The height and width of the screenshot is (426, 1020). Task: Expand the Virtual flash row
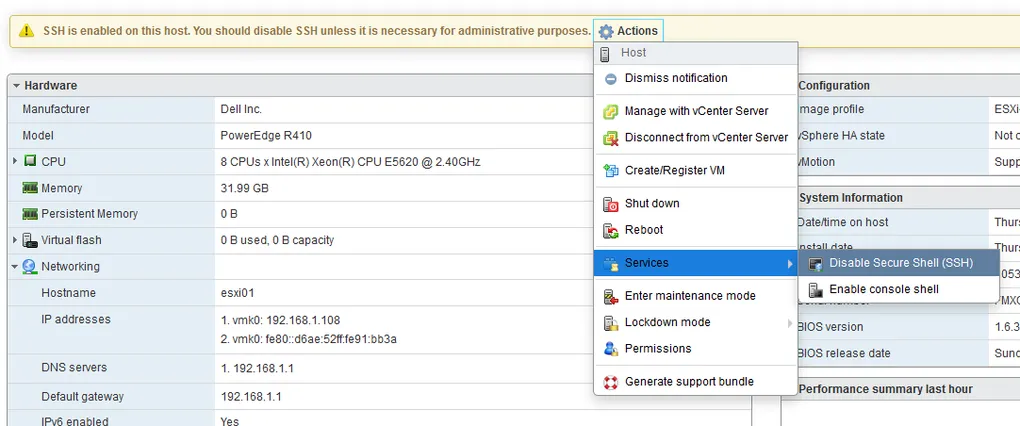[15, 240]
